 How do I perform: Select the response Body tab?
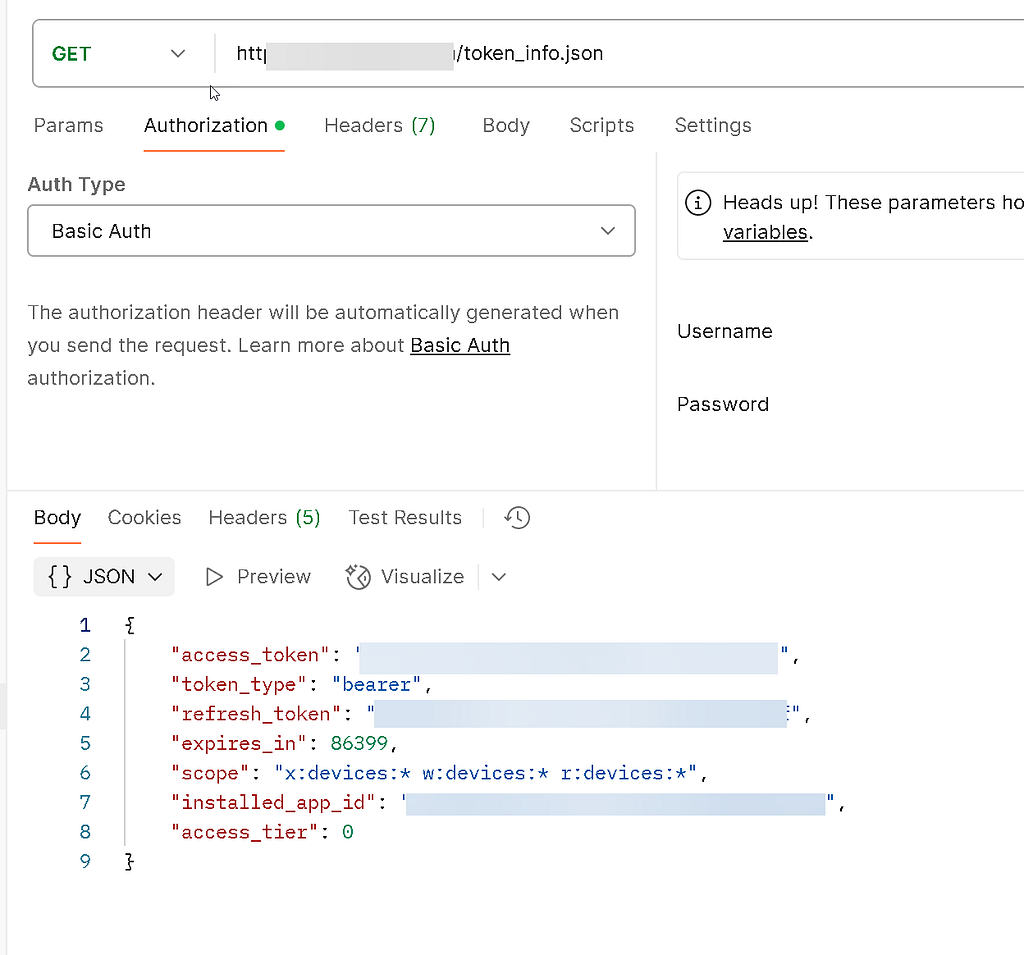click(x=57, y=517)
